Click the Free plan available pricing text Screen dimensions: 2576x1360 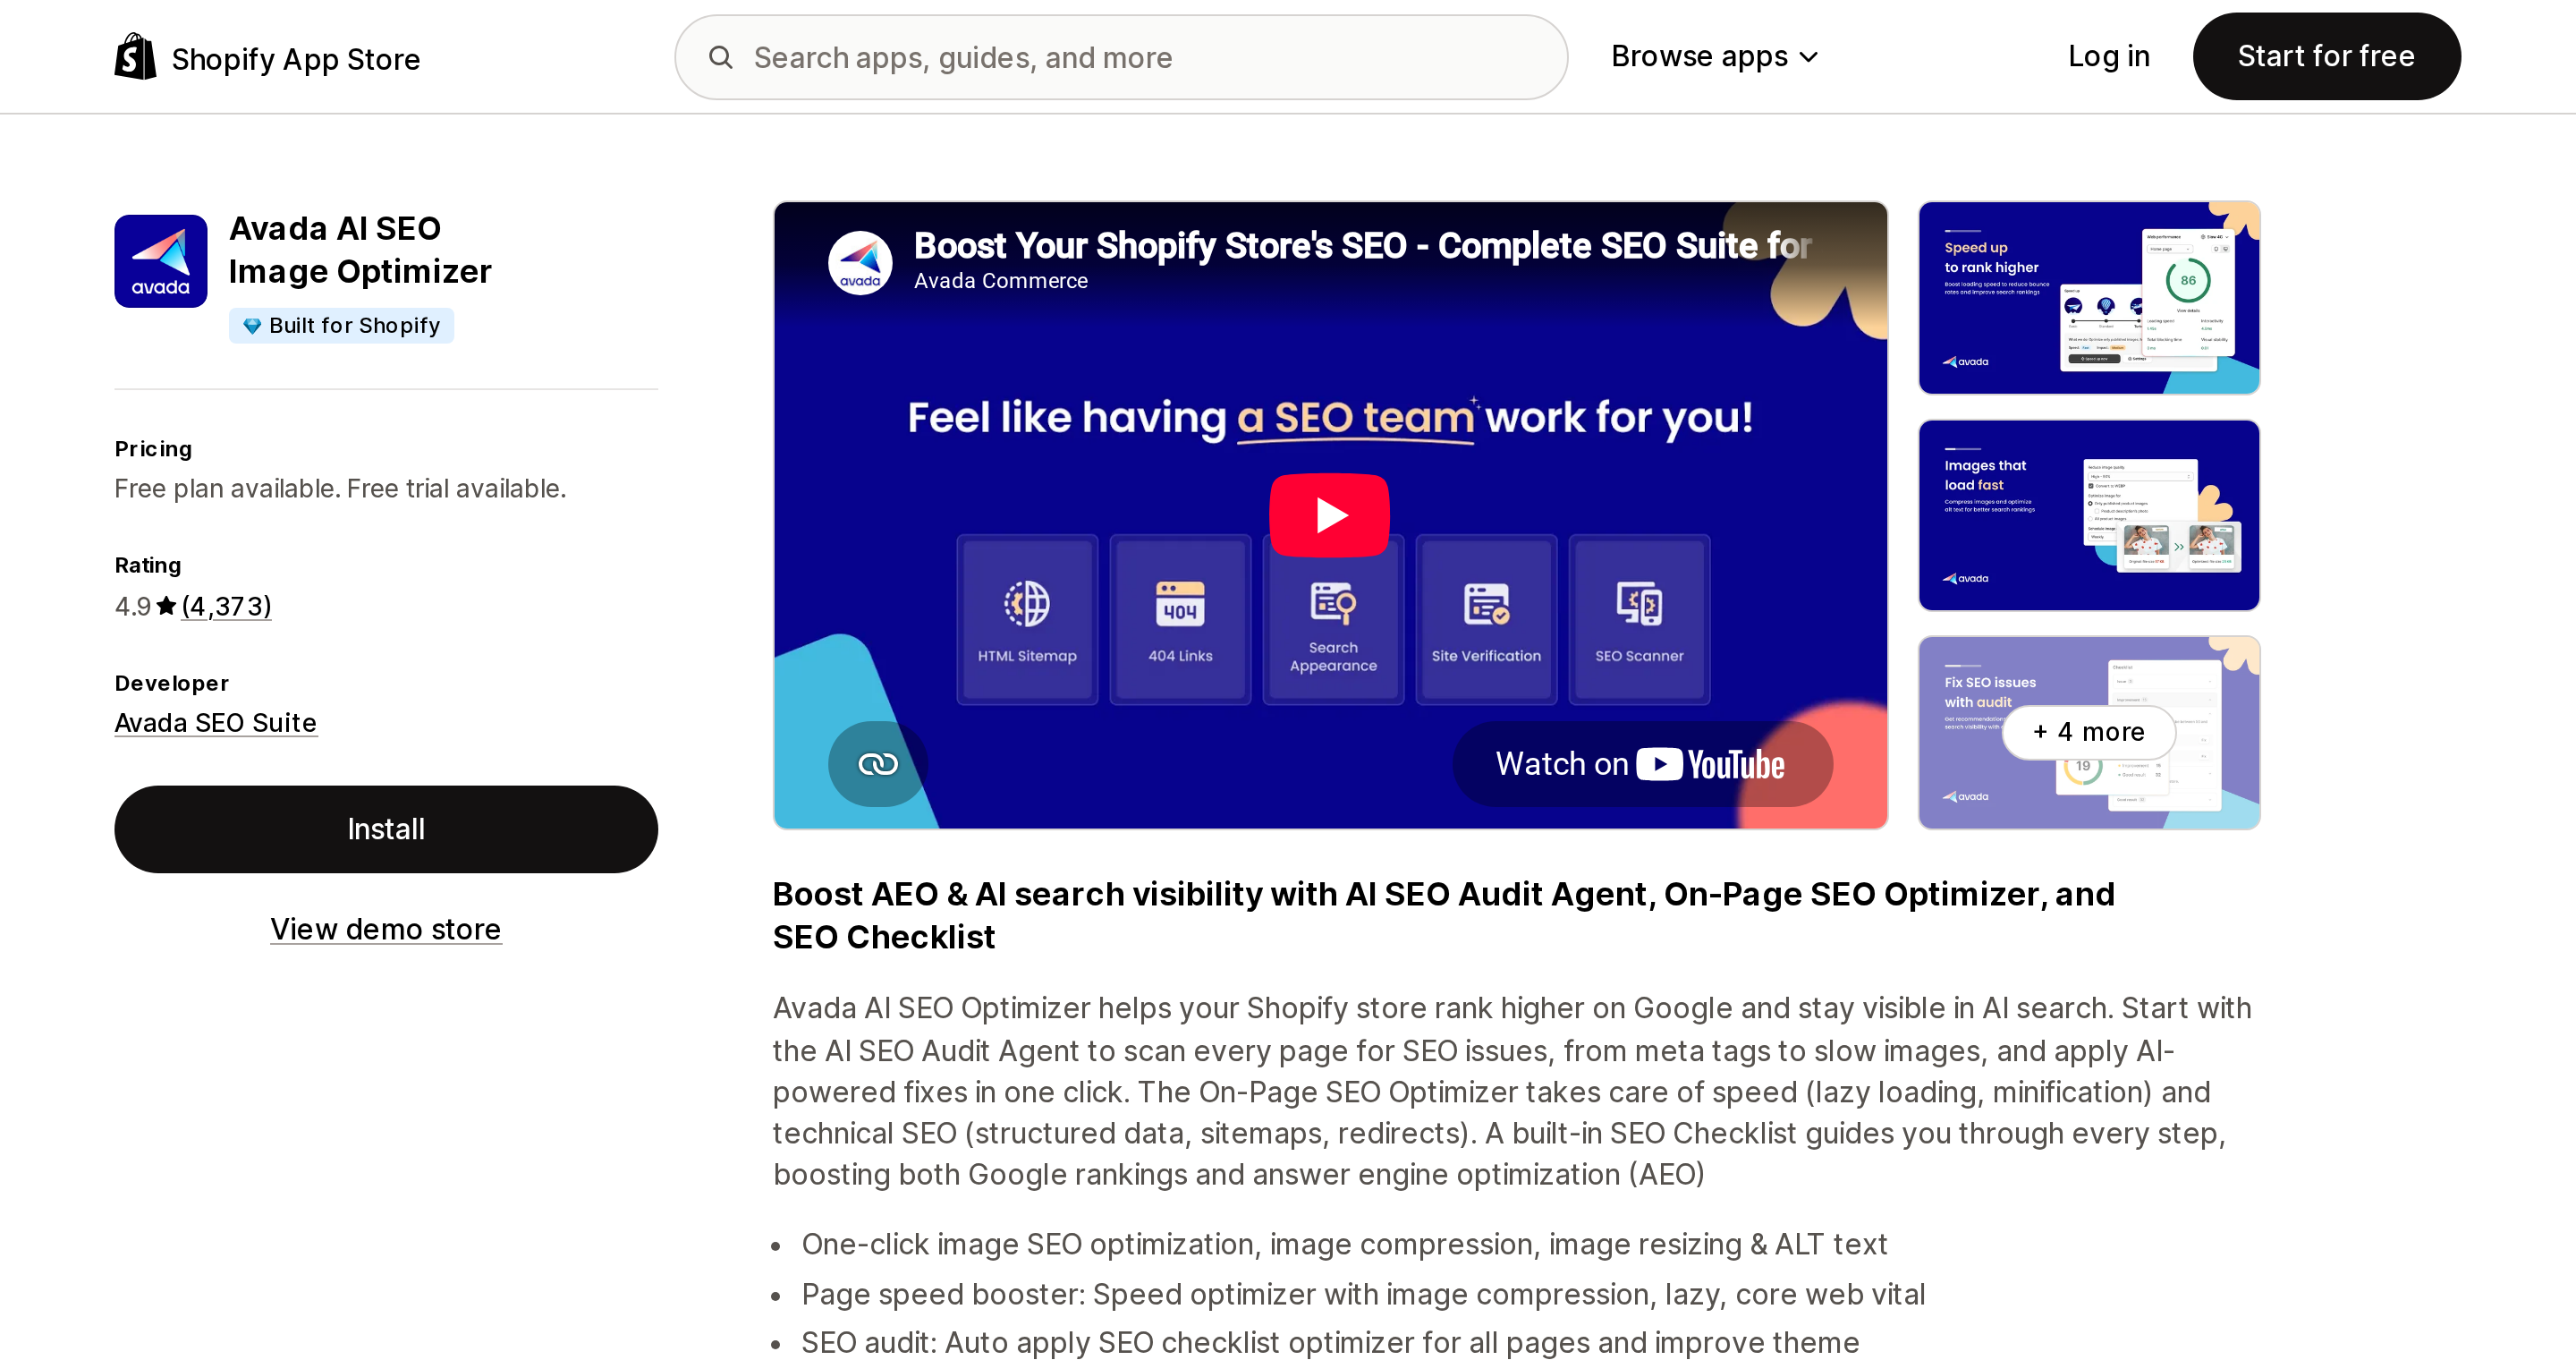(340, 488)
